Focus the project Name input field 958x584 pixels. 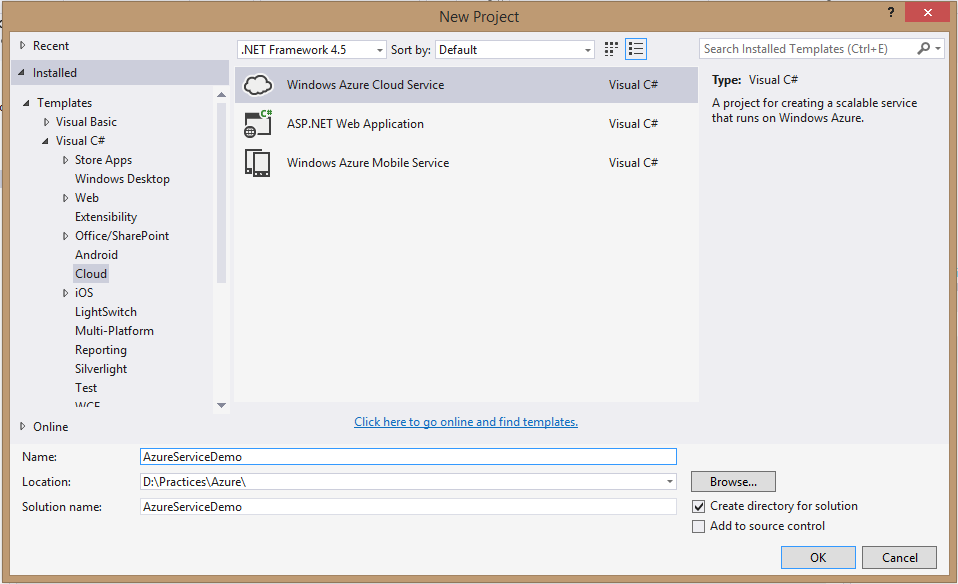(x=408, y=457)
